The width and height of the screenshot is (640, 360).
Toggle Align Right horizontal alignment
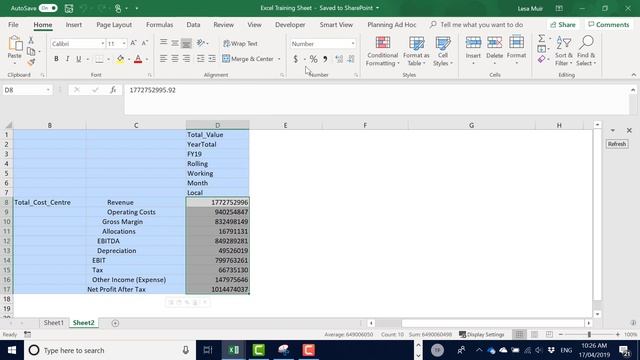click(x=186, y=59)
